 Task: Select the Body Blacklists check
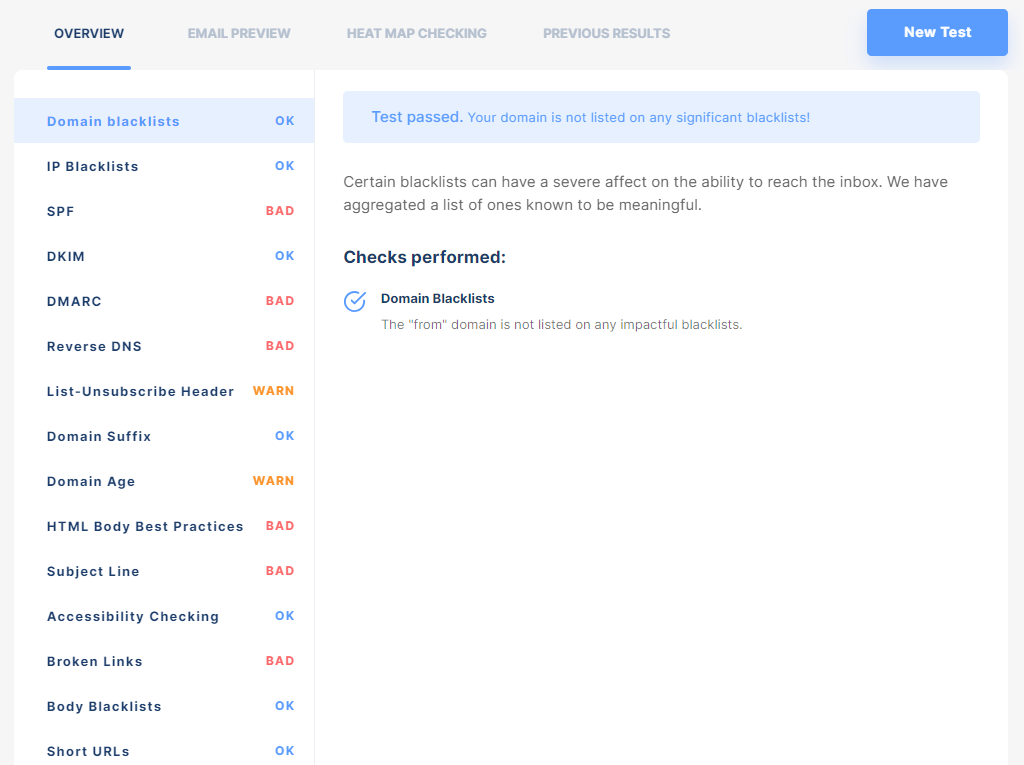(164, 706)
